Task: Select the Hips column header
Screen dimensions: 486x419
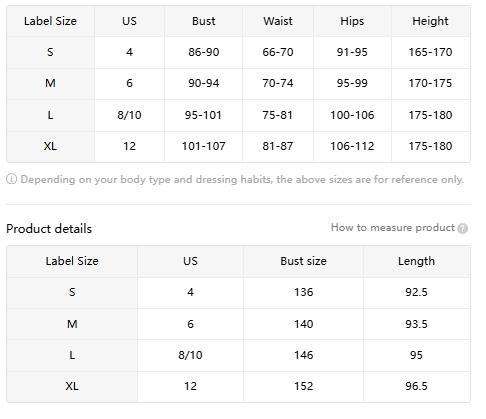Action: point(352,21)
